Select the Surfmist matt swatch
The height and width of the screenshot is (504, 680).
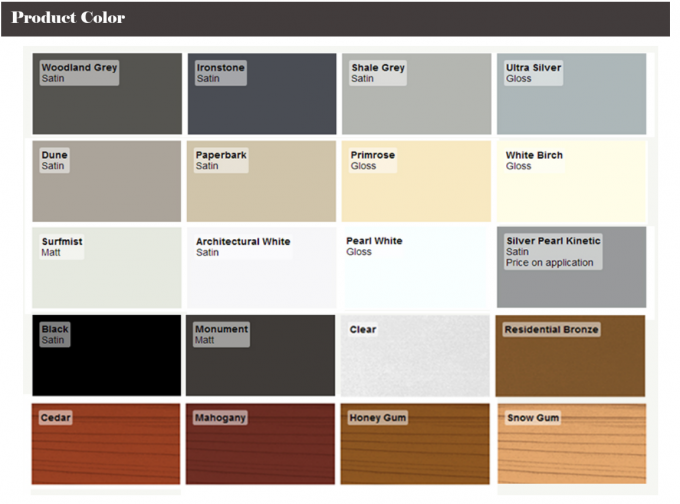[107, 268]
